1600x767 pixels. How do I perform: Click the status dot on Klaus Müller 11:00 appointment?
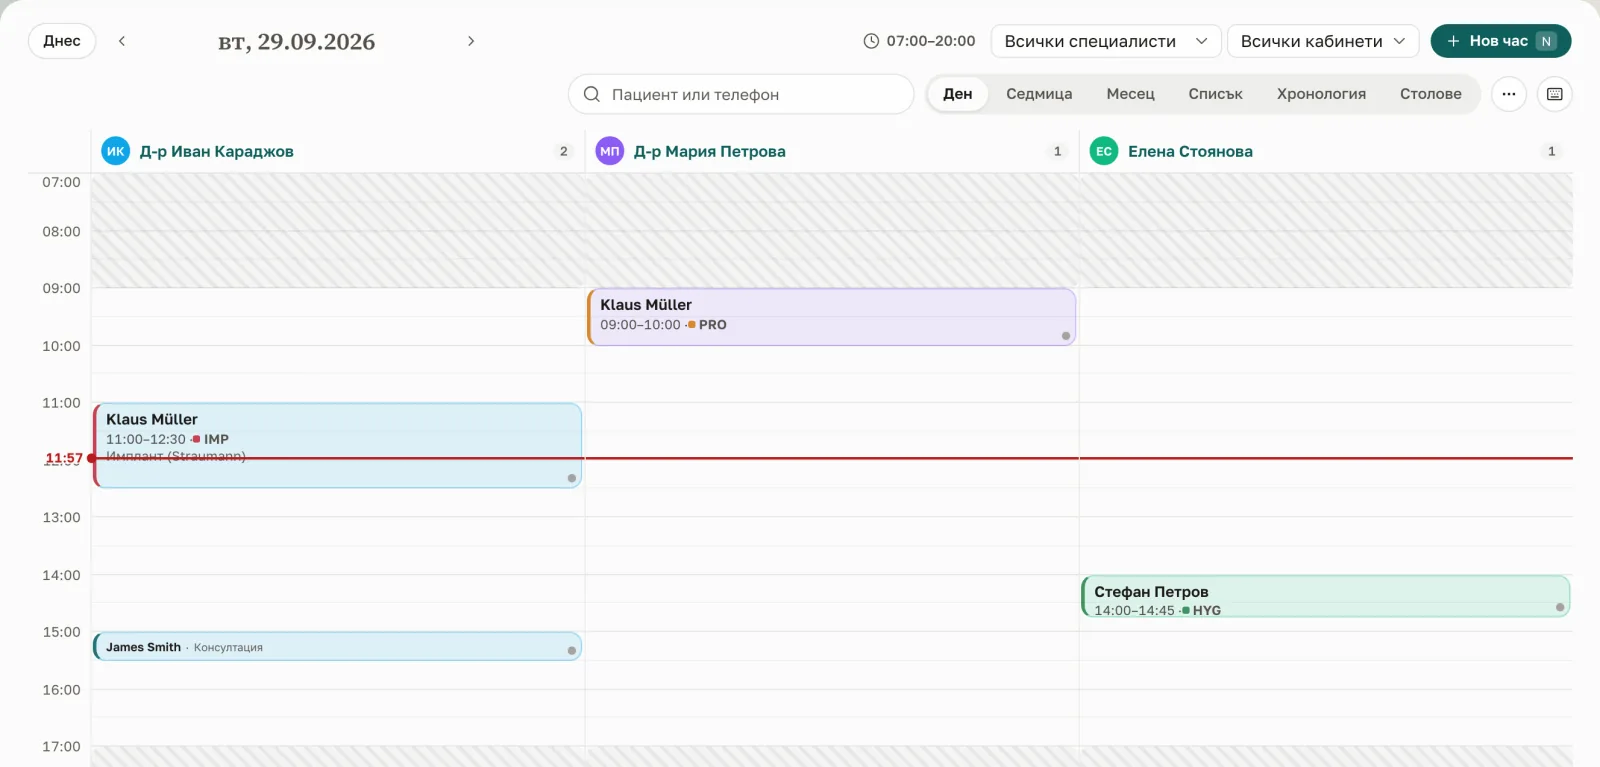(572, 478)
